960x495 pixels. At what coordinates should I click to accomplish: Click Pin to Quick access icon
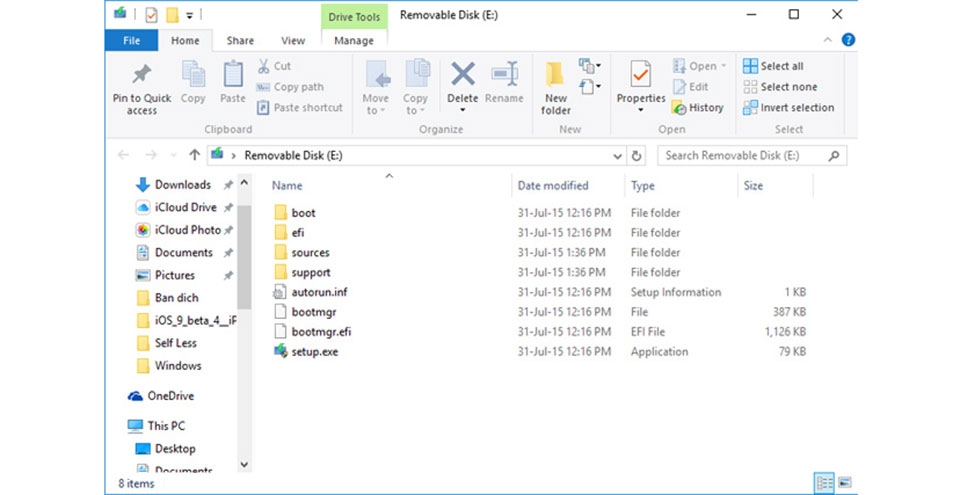point(141,74)
